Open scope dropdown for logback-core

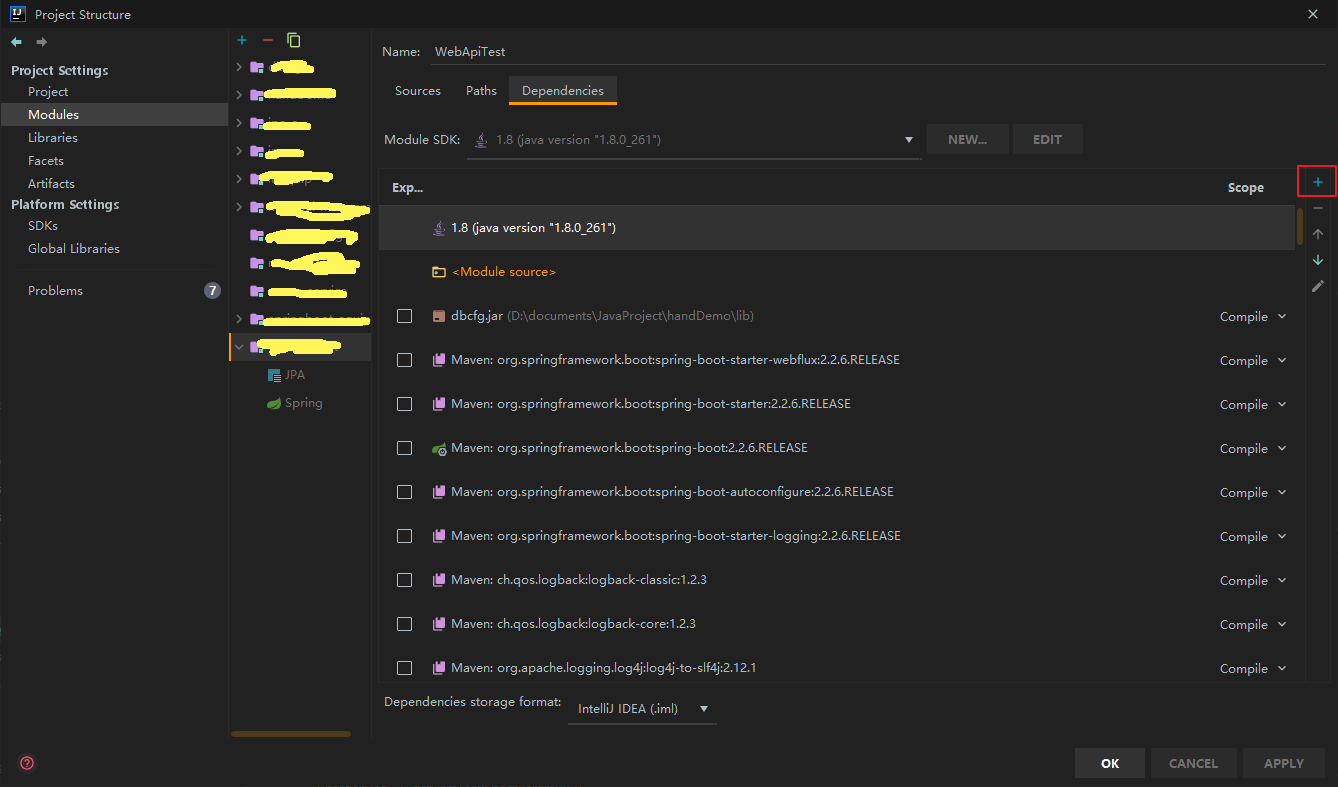pos(1253,625)
